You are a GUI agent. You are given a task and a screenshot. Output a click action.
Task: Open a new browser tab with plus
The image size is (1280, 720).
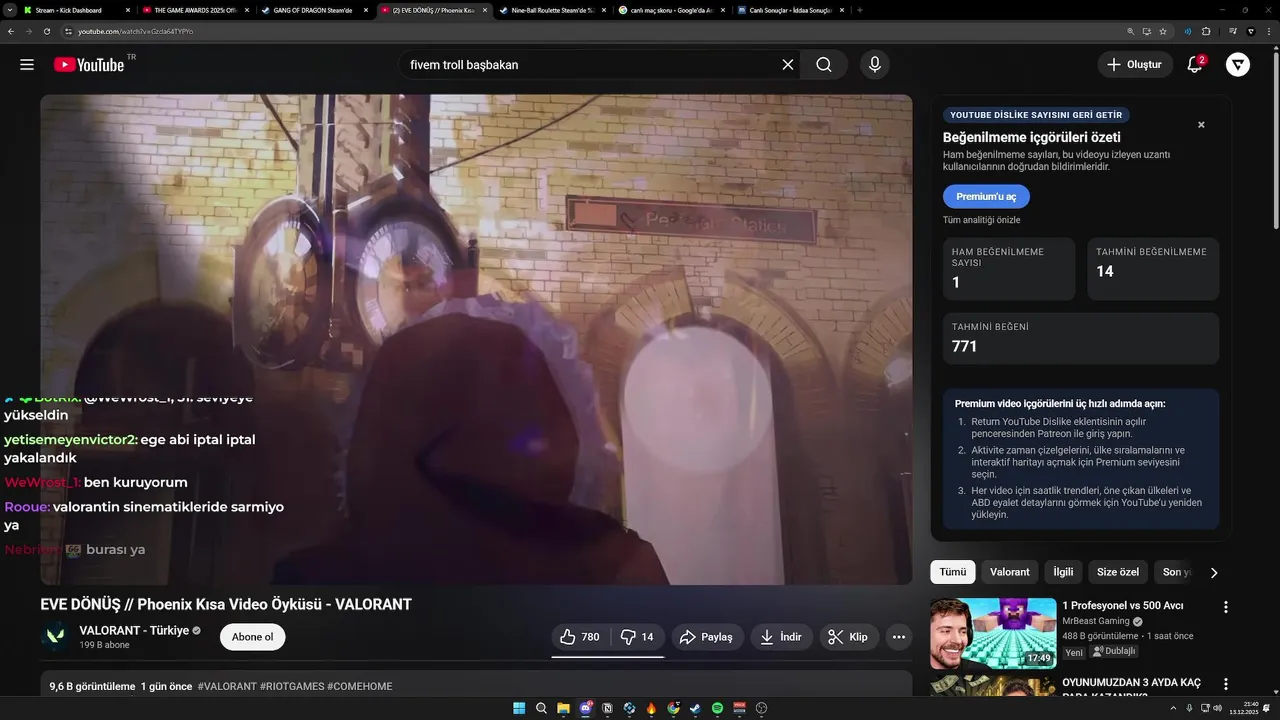860,10
